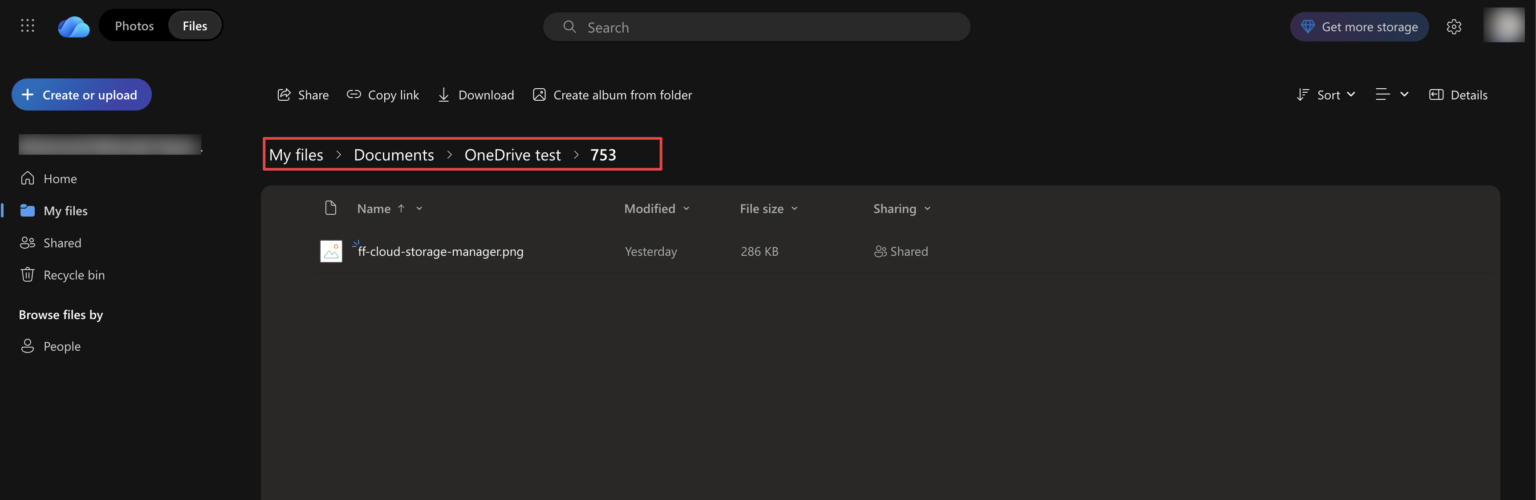Click Get more storage button
Screen dimensions: 1536x500
tap(1359, 27)
